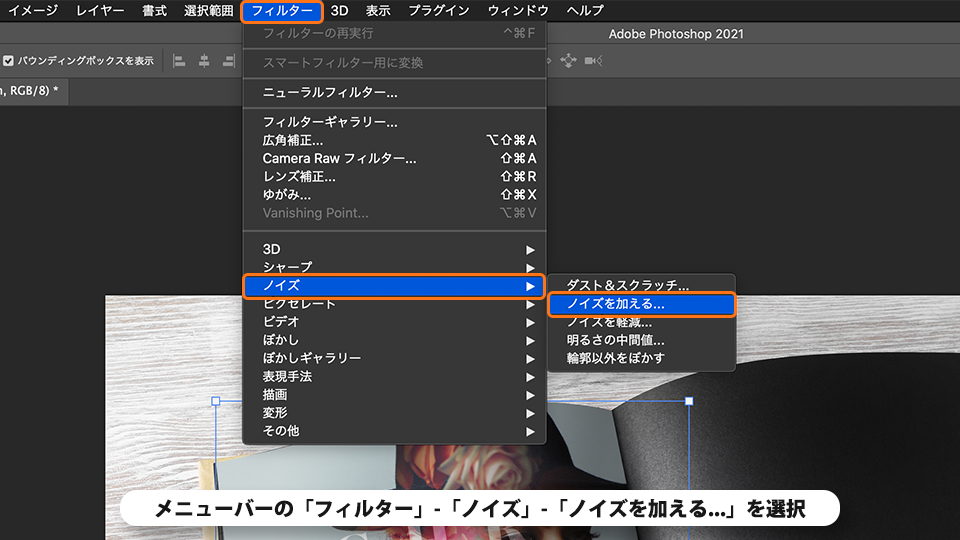Open the イメージ menu
Image resolution: width=960 pixels, height=540 pixels.
click(x=32, y=10)
